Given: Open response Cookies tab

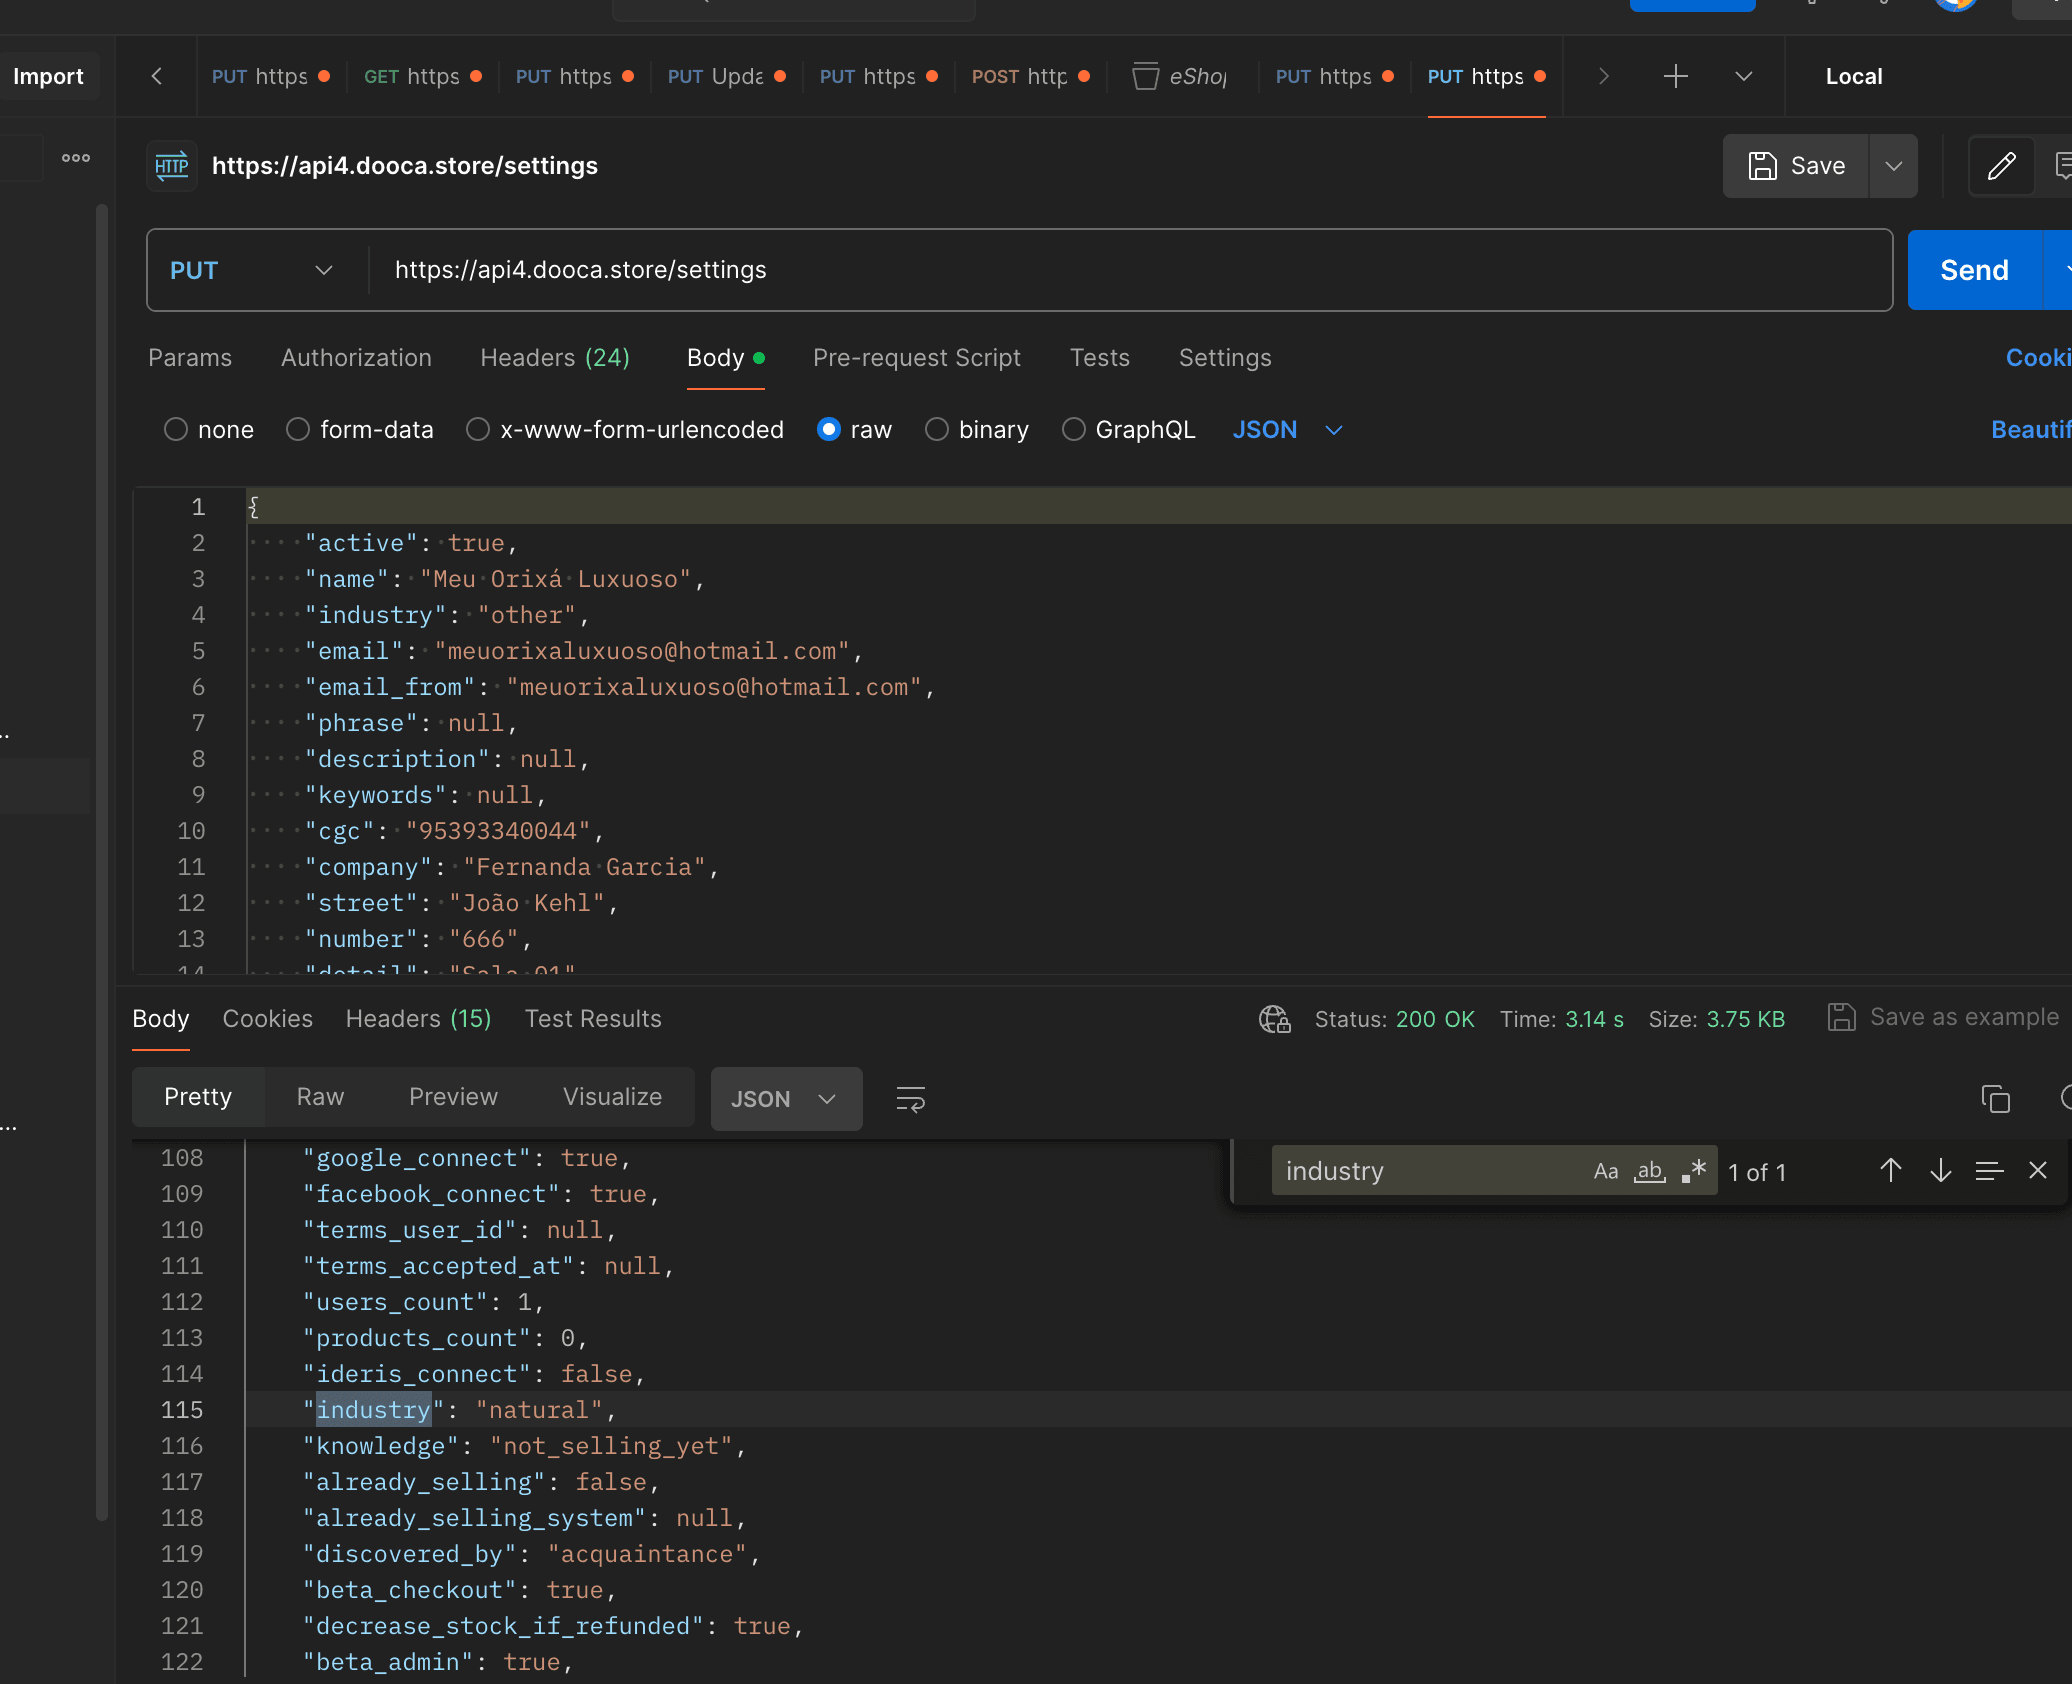Looking at the screenshot, I should coord(267,1019).
